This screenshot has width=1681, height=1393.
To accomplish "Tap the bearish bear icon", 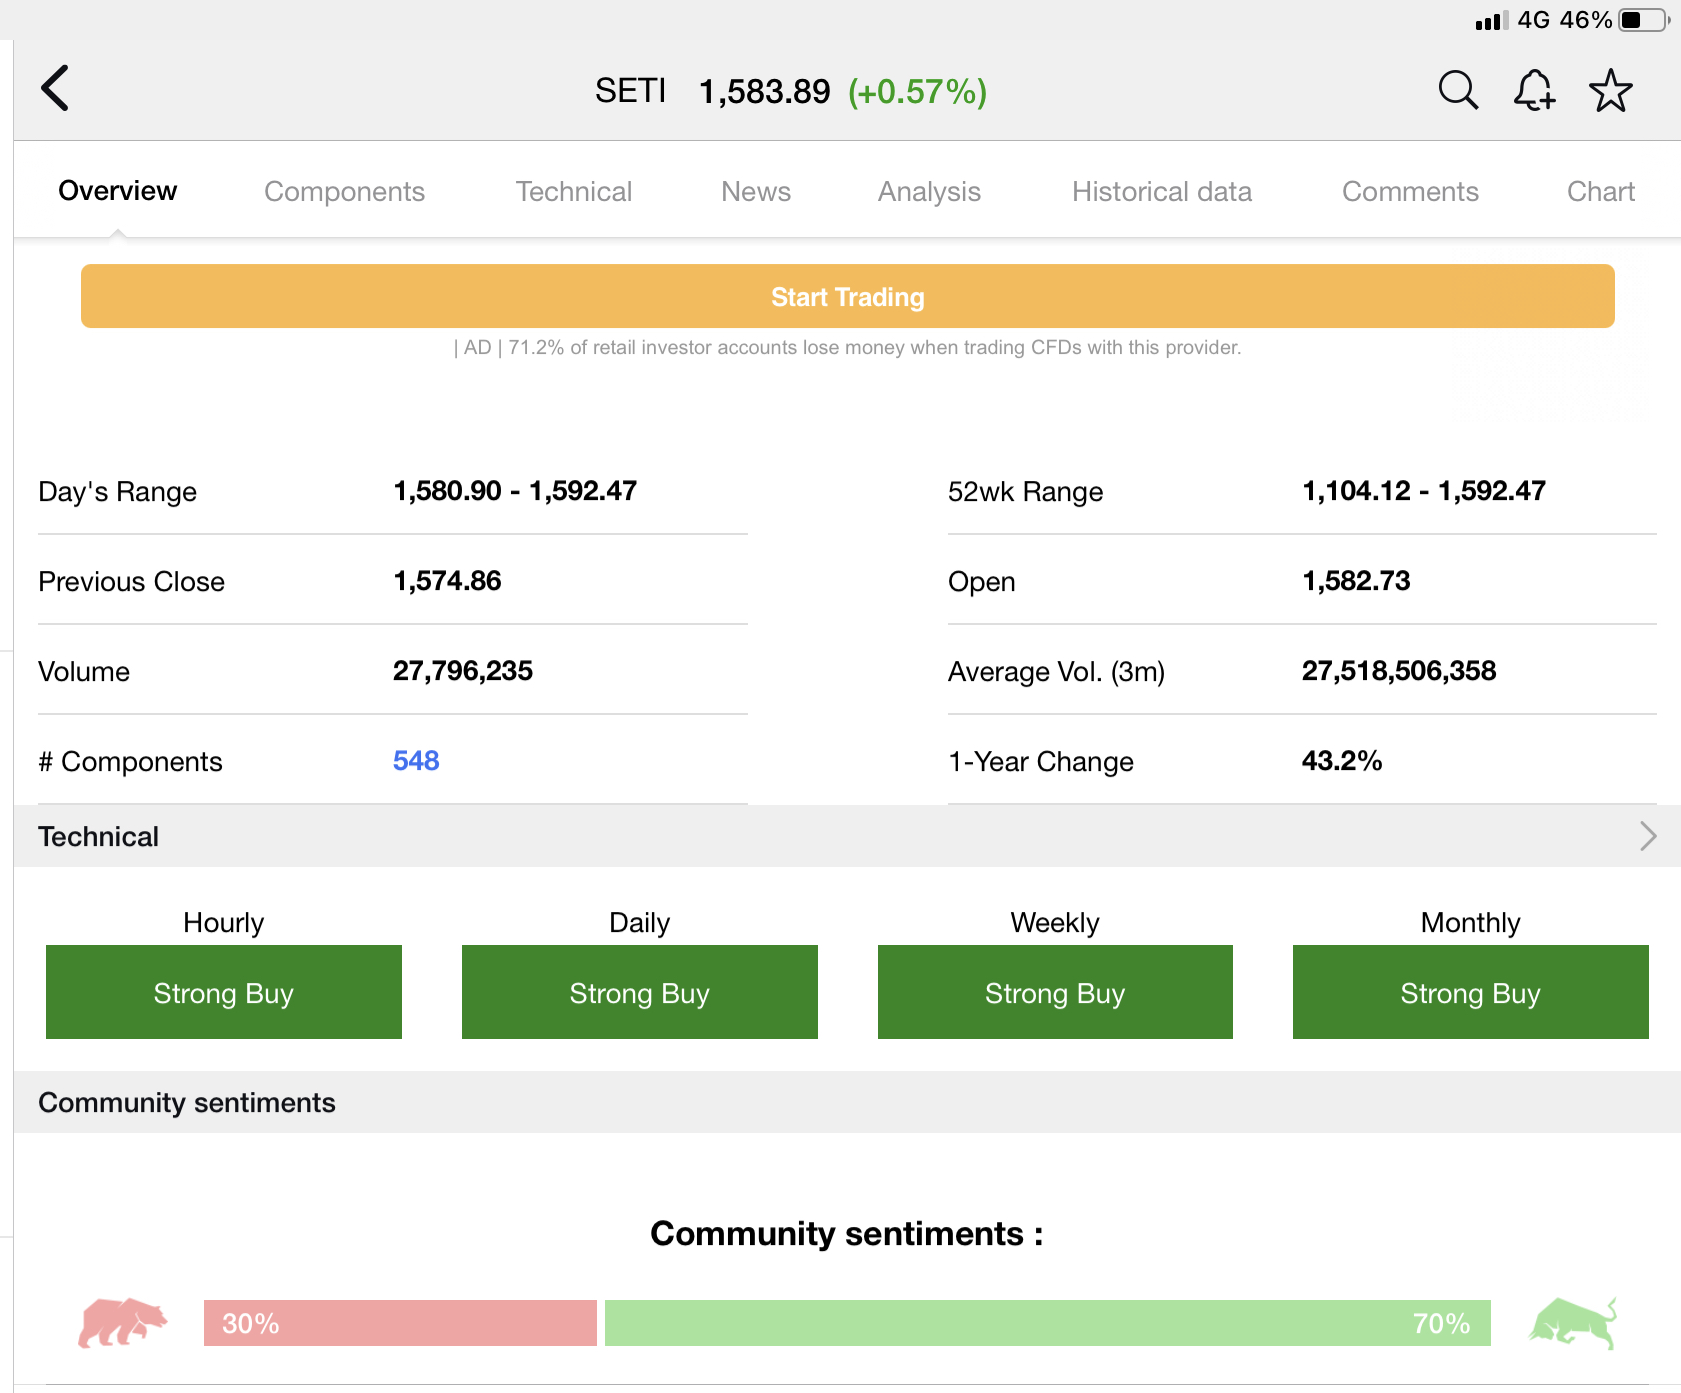I will click(x=122, y=1323).
